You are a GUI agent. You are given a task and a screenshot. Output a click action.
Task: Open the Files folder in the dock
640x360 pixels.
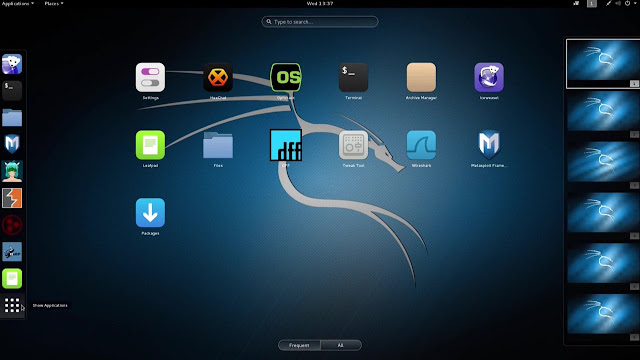click(12, 118)
